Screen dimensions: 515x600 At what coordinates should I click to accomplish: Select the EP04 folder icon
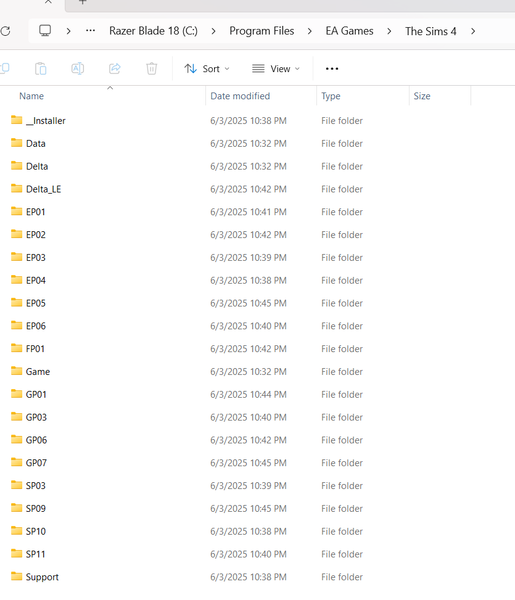click(x=16, y=280)
